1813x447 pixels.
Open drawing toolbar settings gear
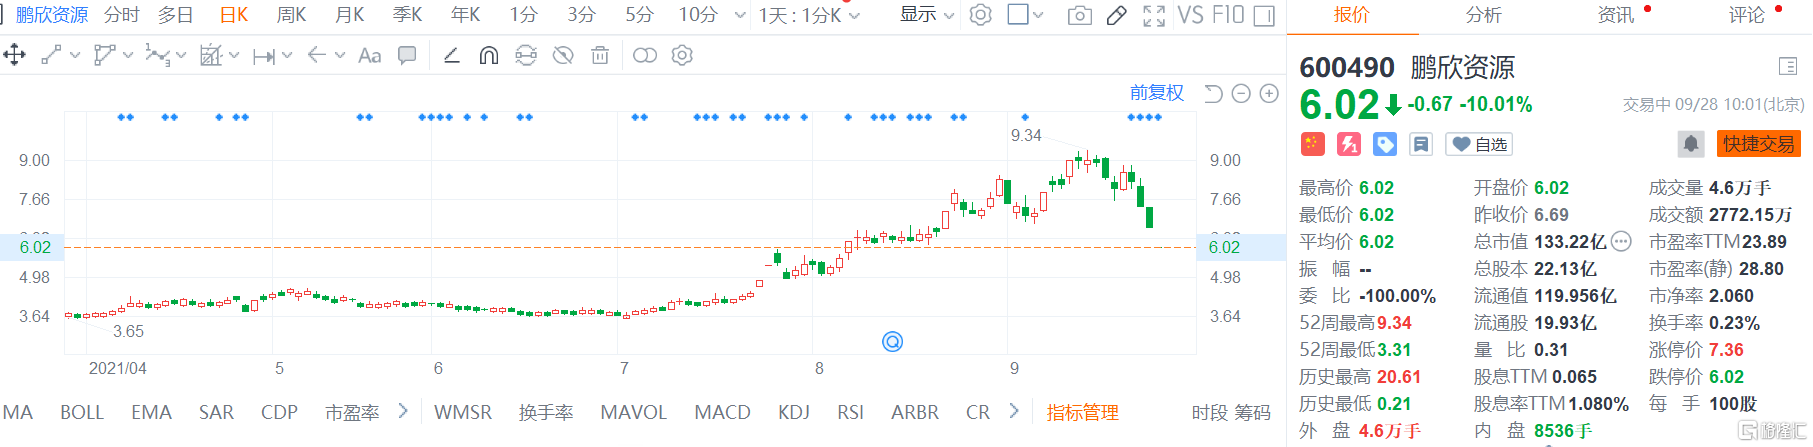(682, 55)
